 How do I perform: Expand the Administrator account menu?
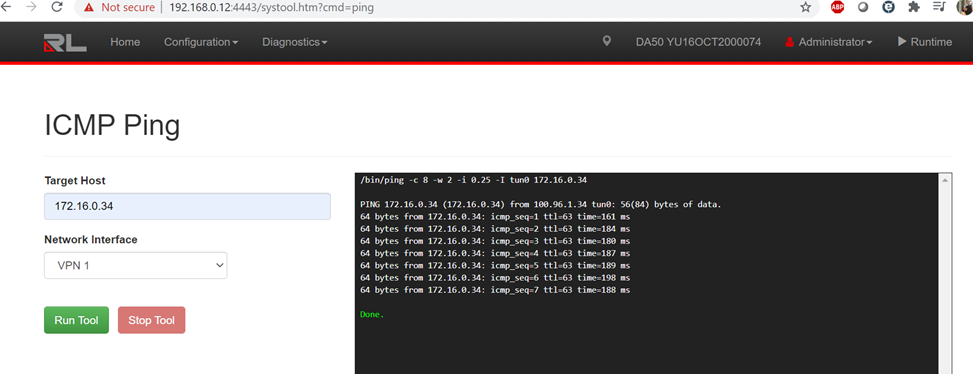(835, 42)
